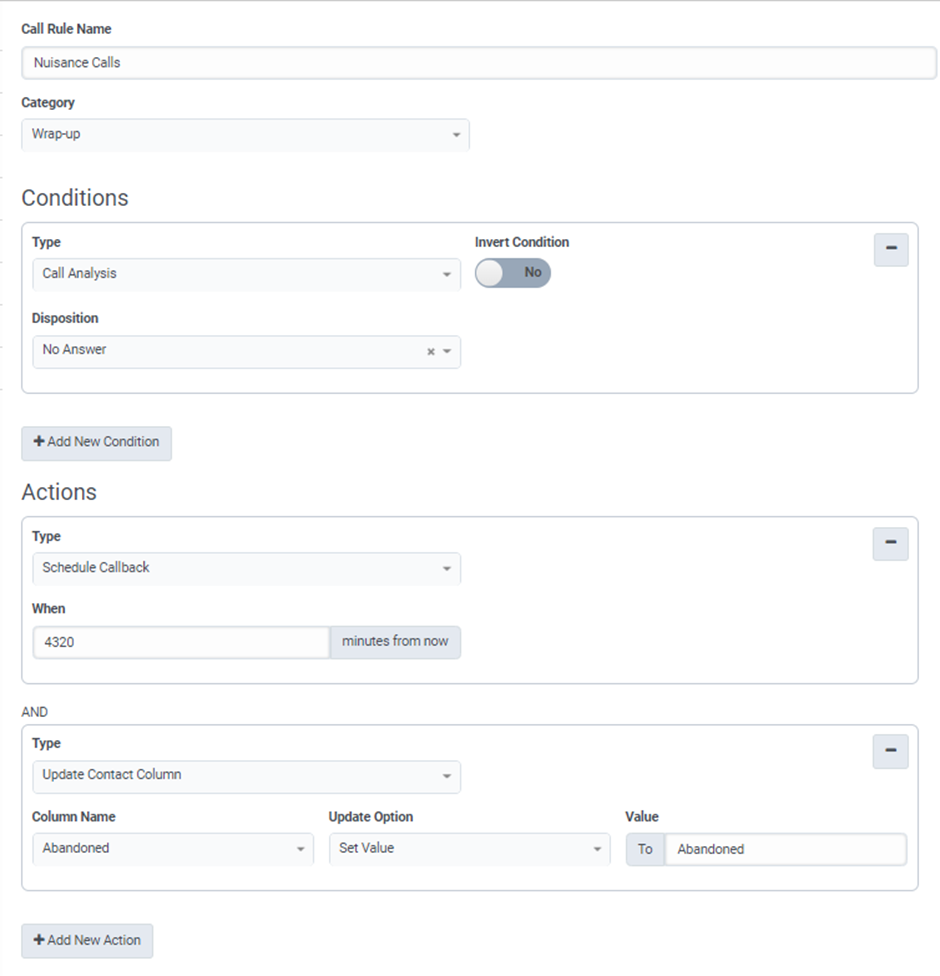Remove the Call Analysis condition with minus icon

[890, 249]
